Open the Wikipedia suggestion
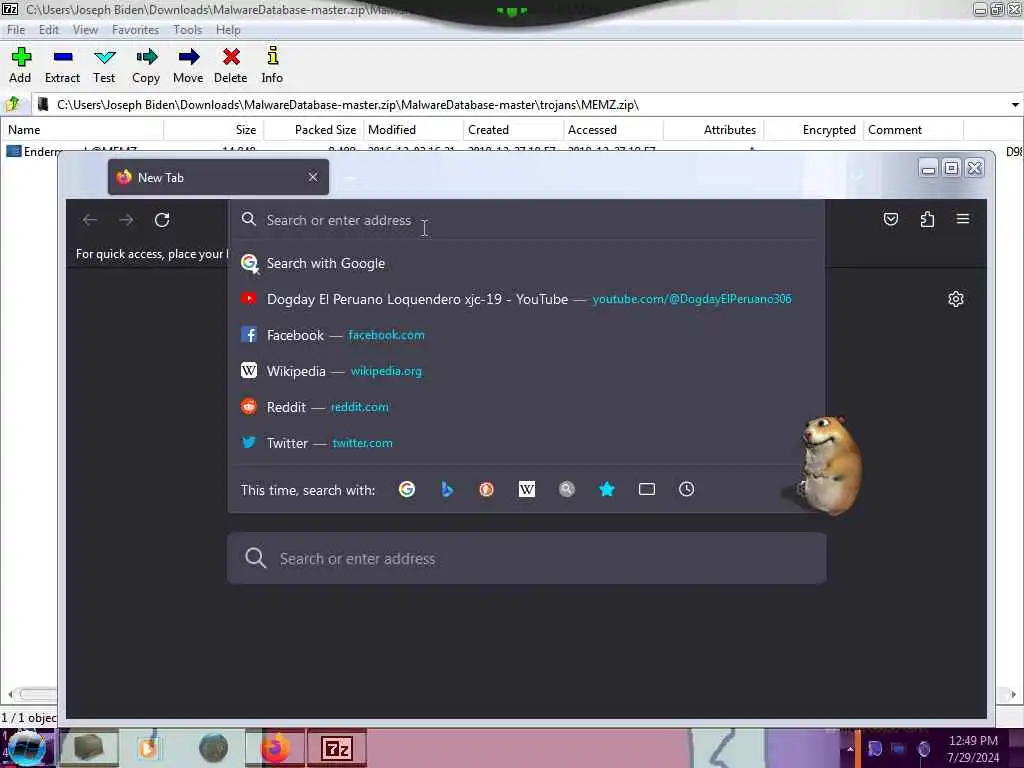The image size is (1024, 768). 526,371
